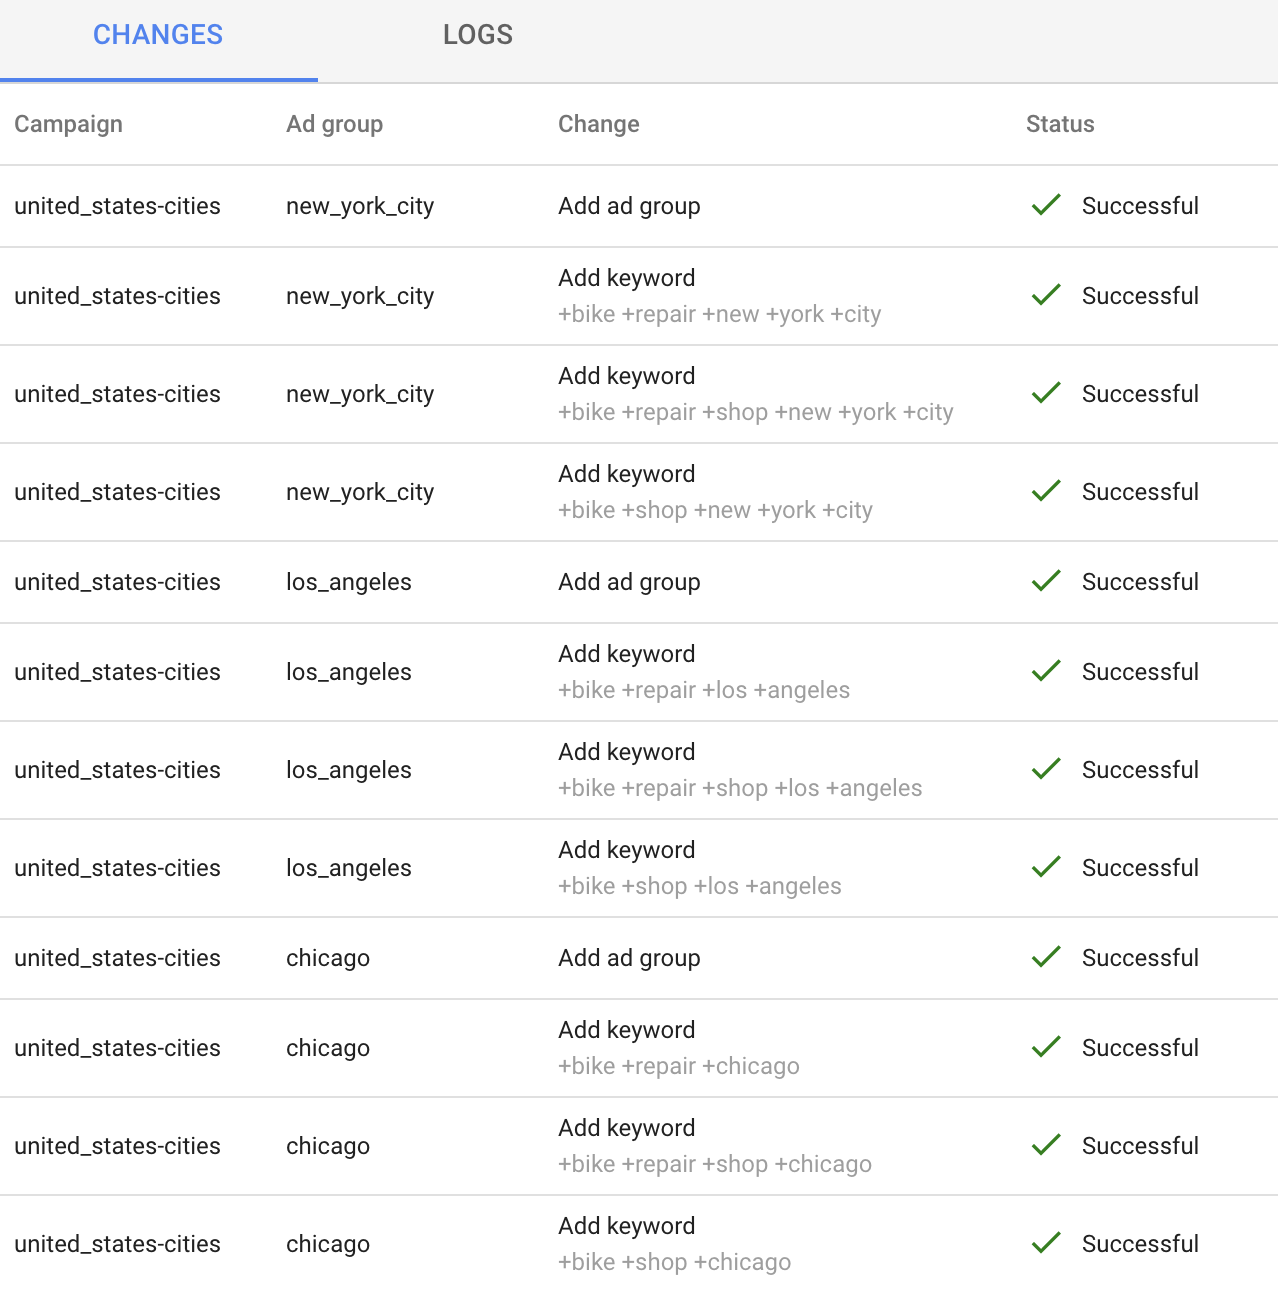Image resolution: width=1278 pixels, height=1292 pixels.
Task: Click checkmark icon for +bike +shop +los +angeles
Action: [1045, 868]
